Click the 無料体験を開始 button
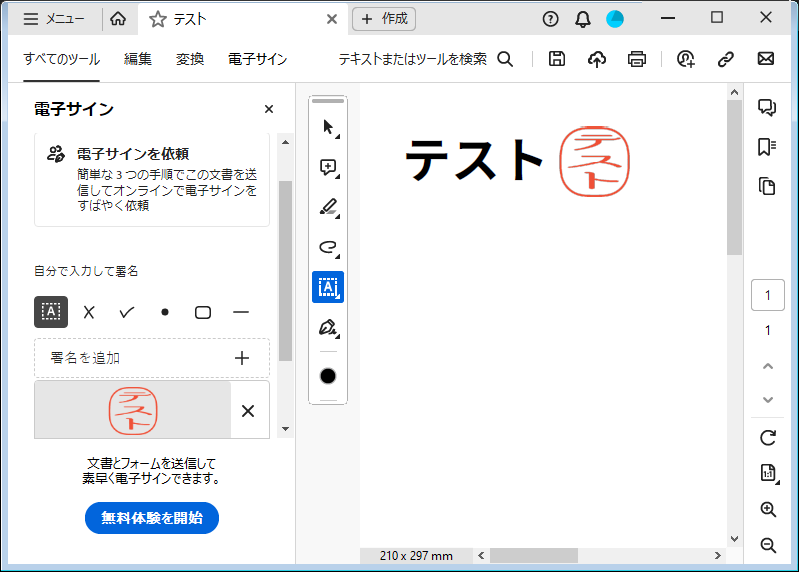The image size is (799, 572). coord(152,518)
